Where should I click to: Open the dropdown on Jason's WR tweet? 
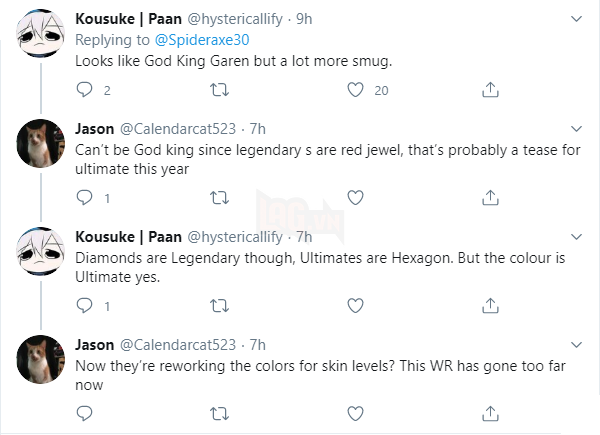tap(576, 344)
